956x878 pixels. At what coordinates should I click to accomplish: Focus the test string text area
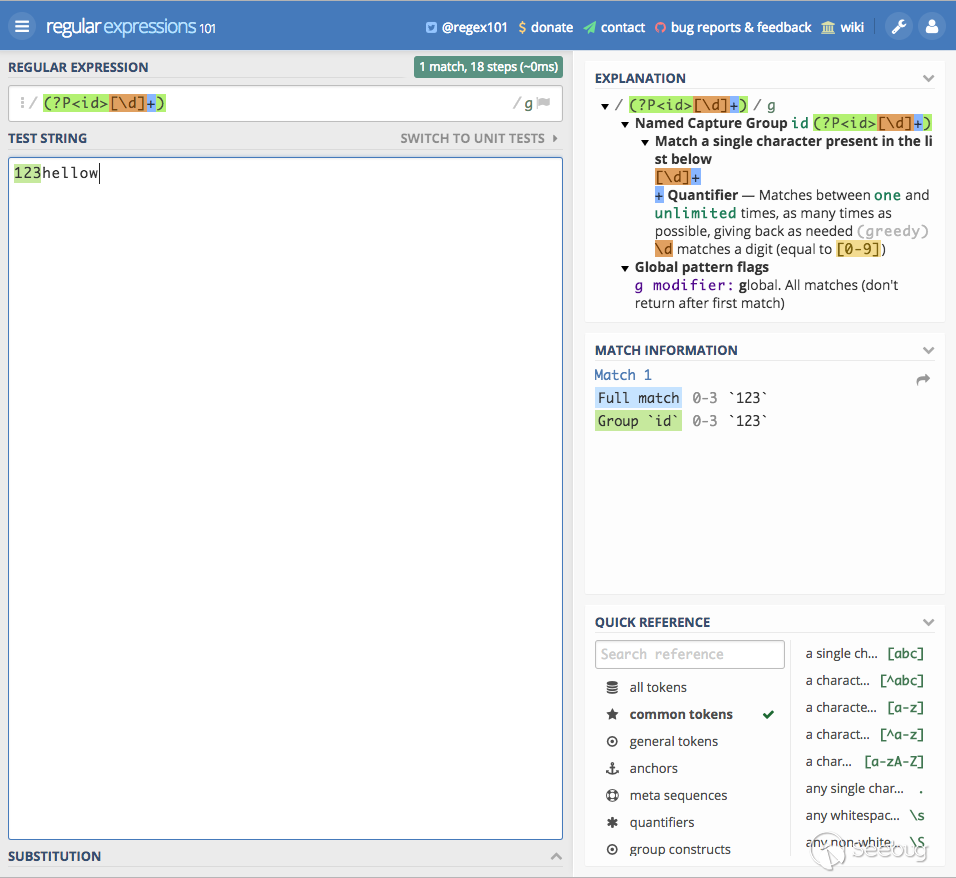click(285, 498)
